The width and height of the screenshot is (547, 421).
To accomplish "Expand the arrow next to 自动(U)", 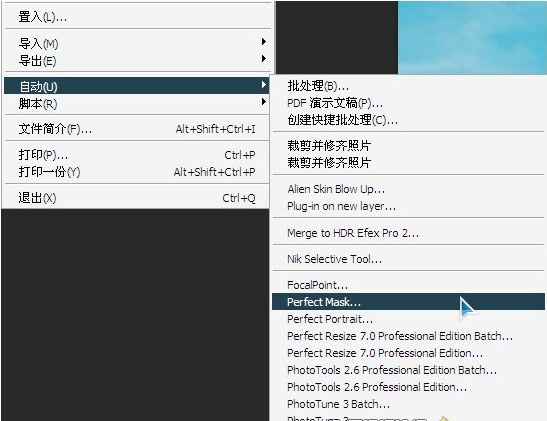I will [x=264, y=85].
